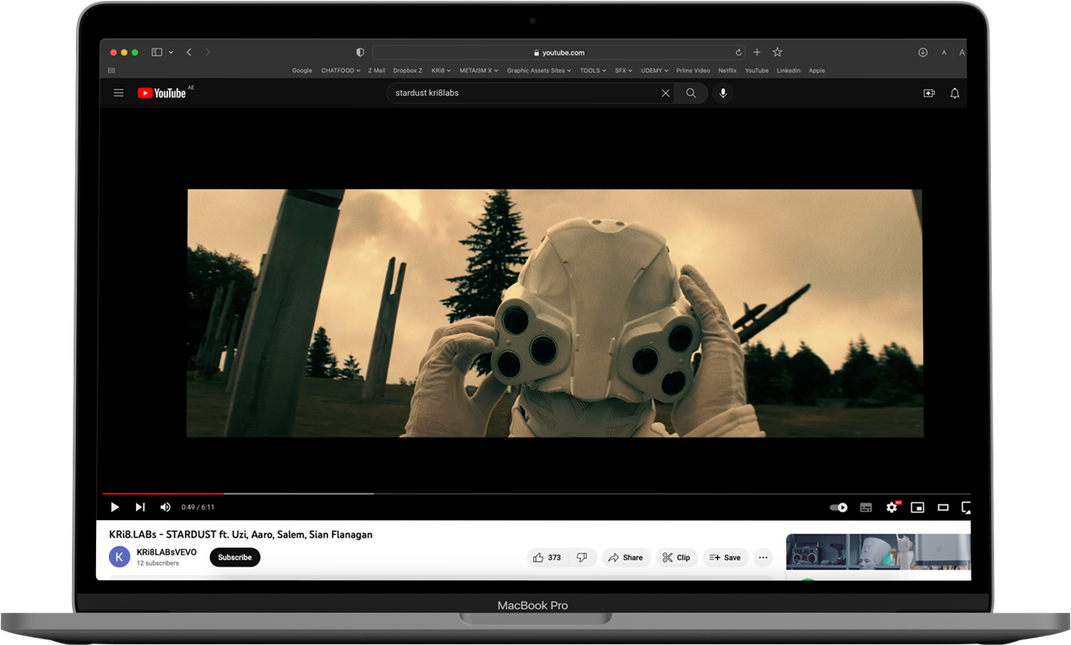
Task: Open the Netflix bookmark
Action: 727,71
